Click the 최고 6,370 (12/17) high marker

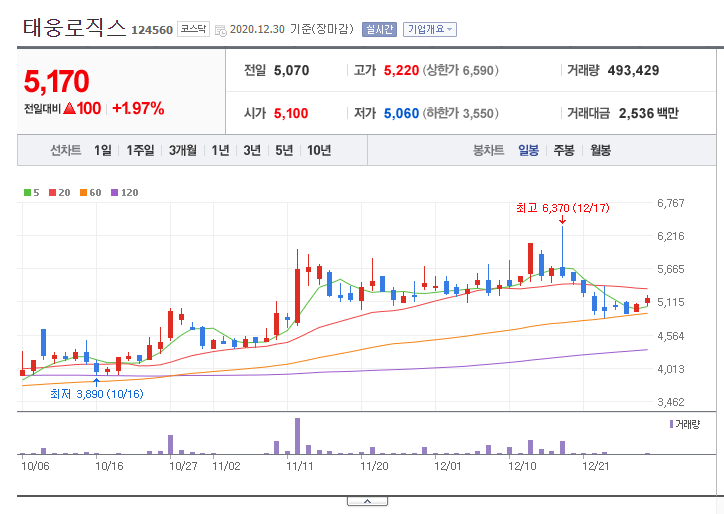(562, 208)
